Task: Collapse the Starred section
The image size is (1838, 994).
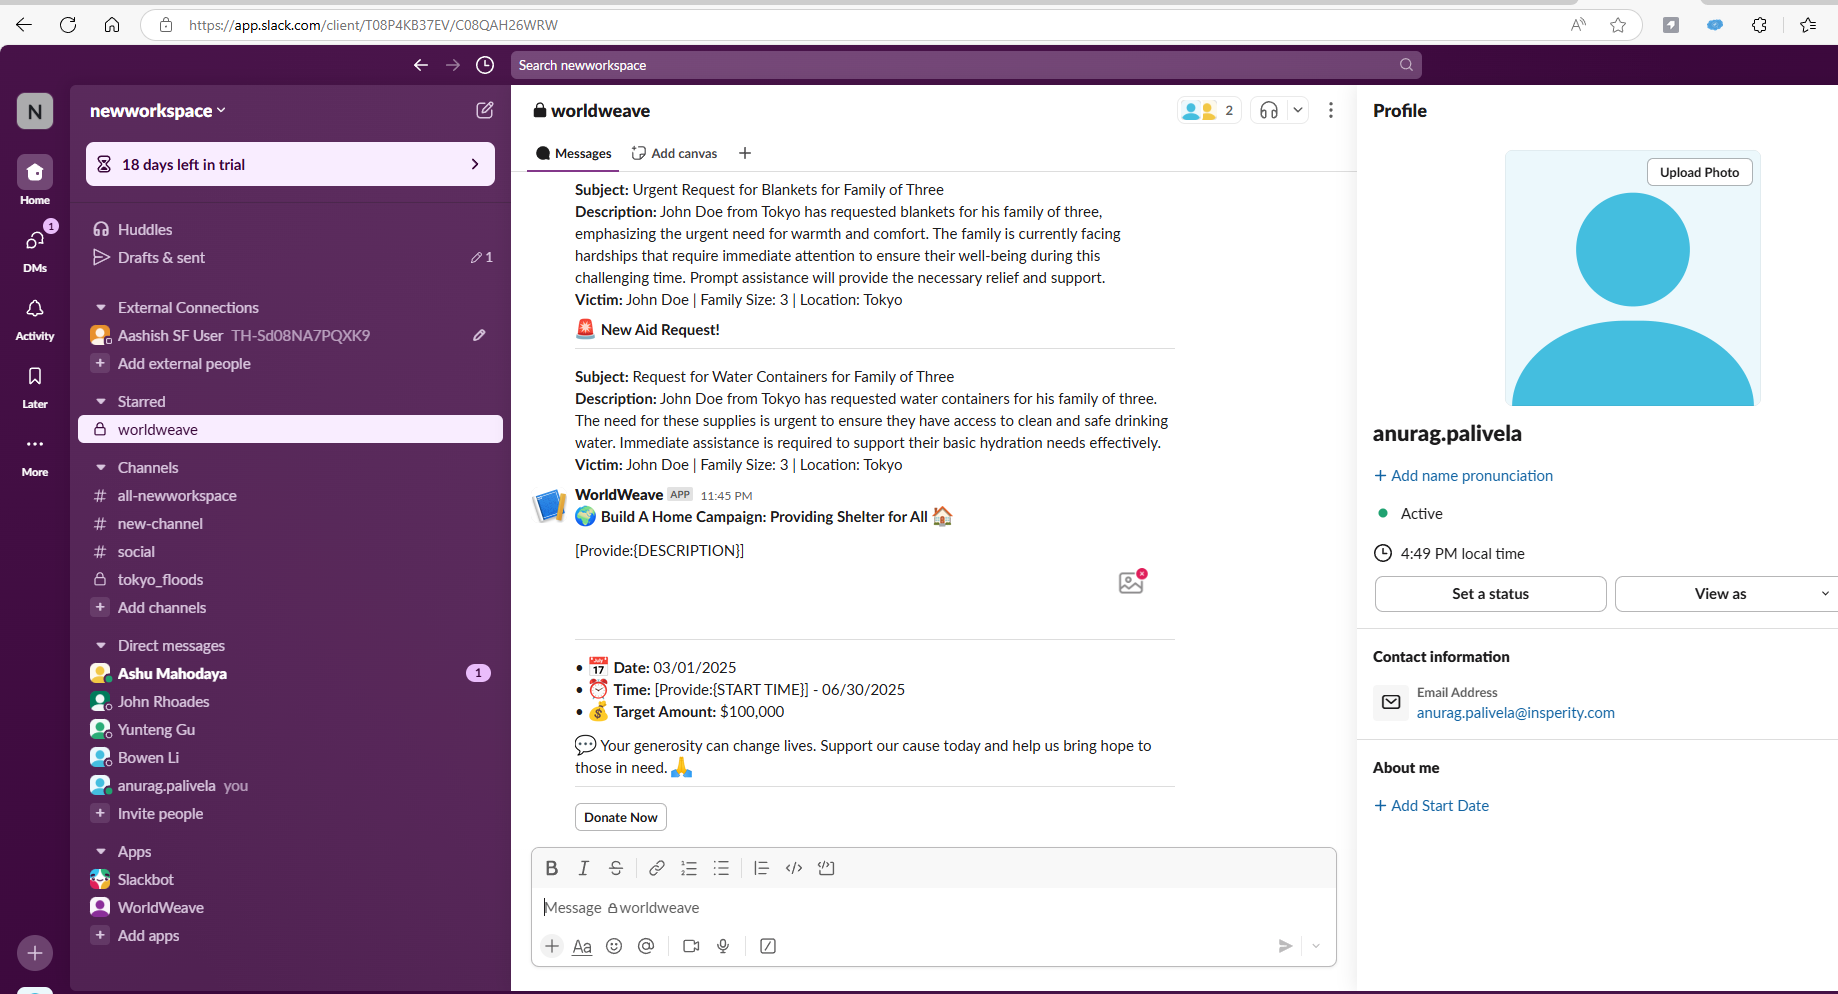Action: 101,401
